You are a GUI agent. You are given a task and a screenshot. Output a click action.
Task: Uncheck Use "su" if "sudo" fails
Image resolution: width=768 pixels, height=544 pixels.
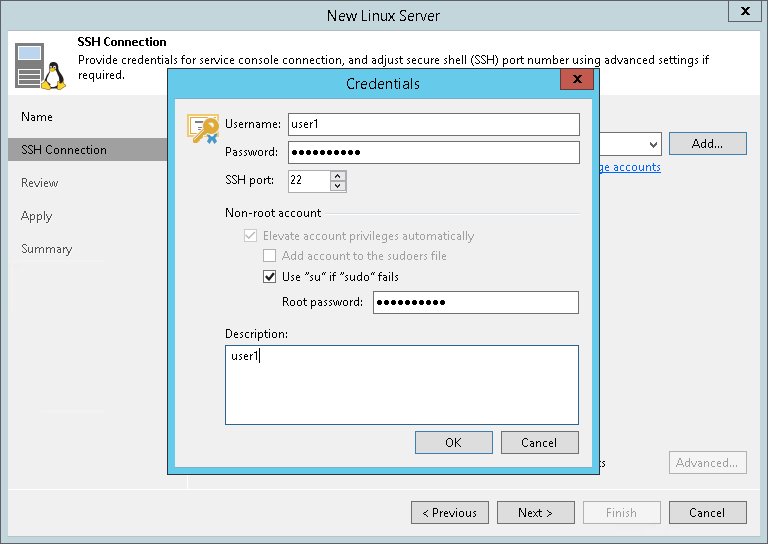coord(269,277)
